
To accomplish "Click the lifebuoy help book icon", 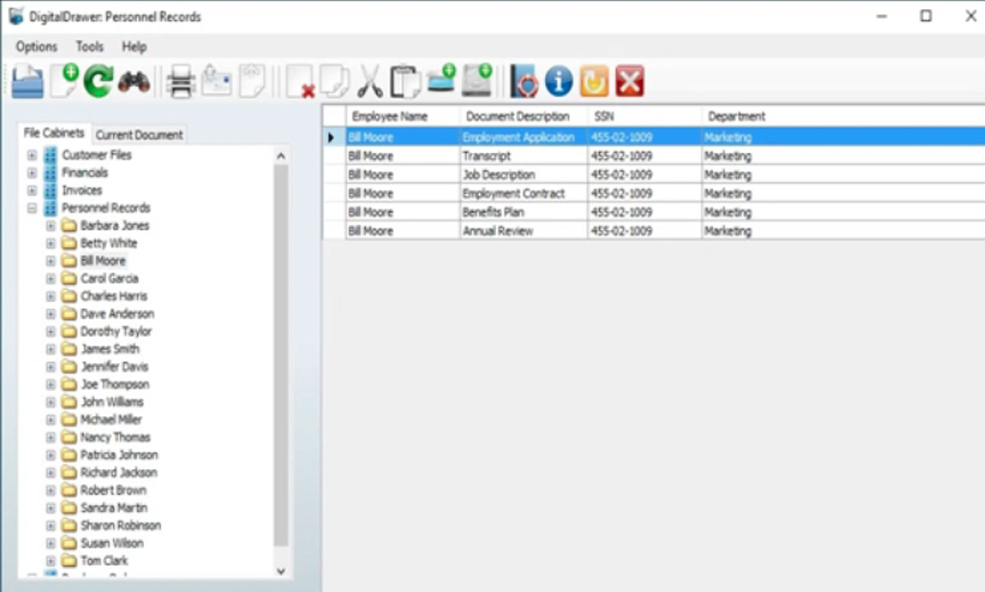I will click(x=524, y=81).
